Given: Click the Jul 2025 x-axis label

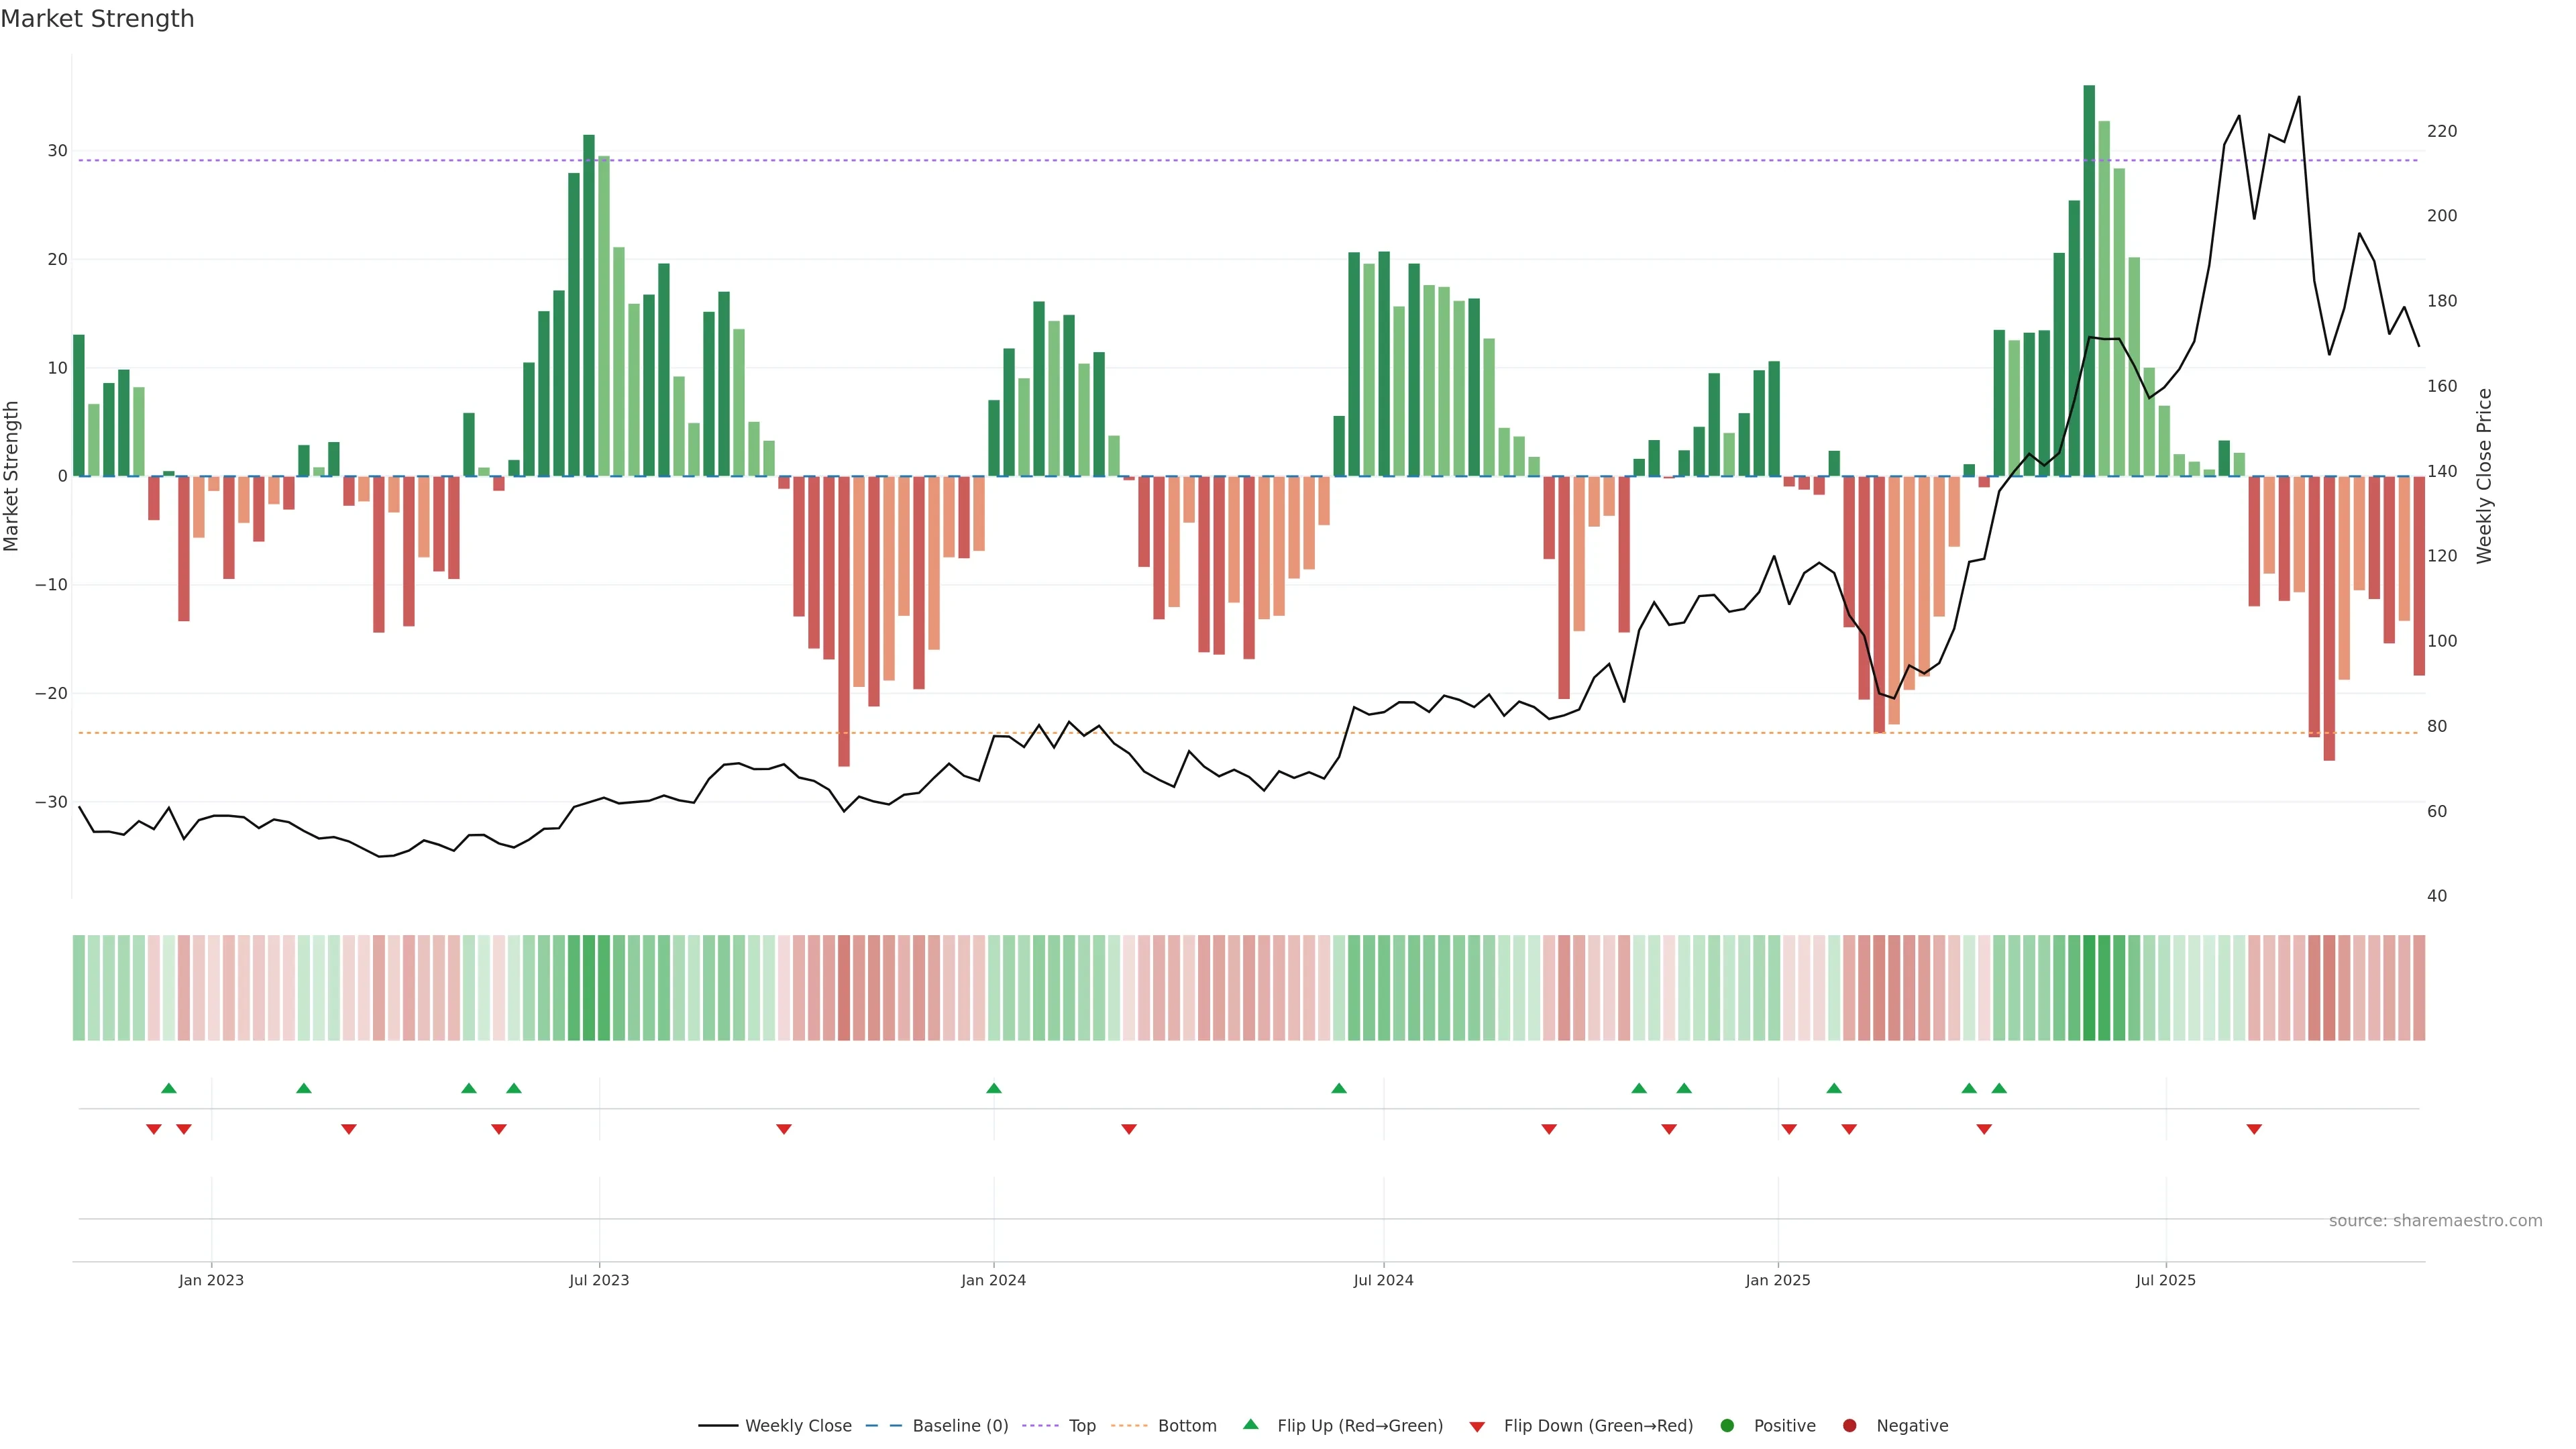Looking at the screenshot, I should (2165, 1280).
